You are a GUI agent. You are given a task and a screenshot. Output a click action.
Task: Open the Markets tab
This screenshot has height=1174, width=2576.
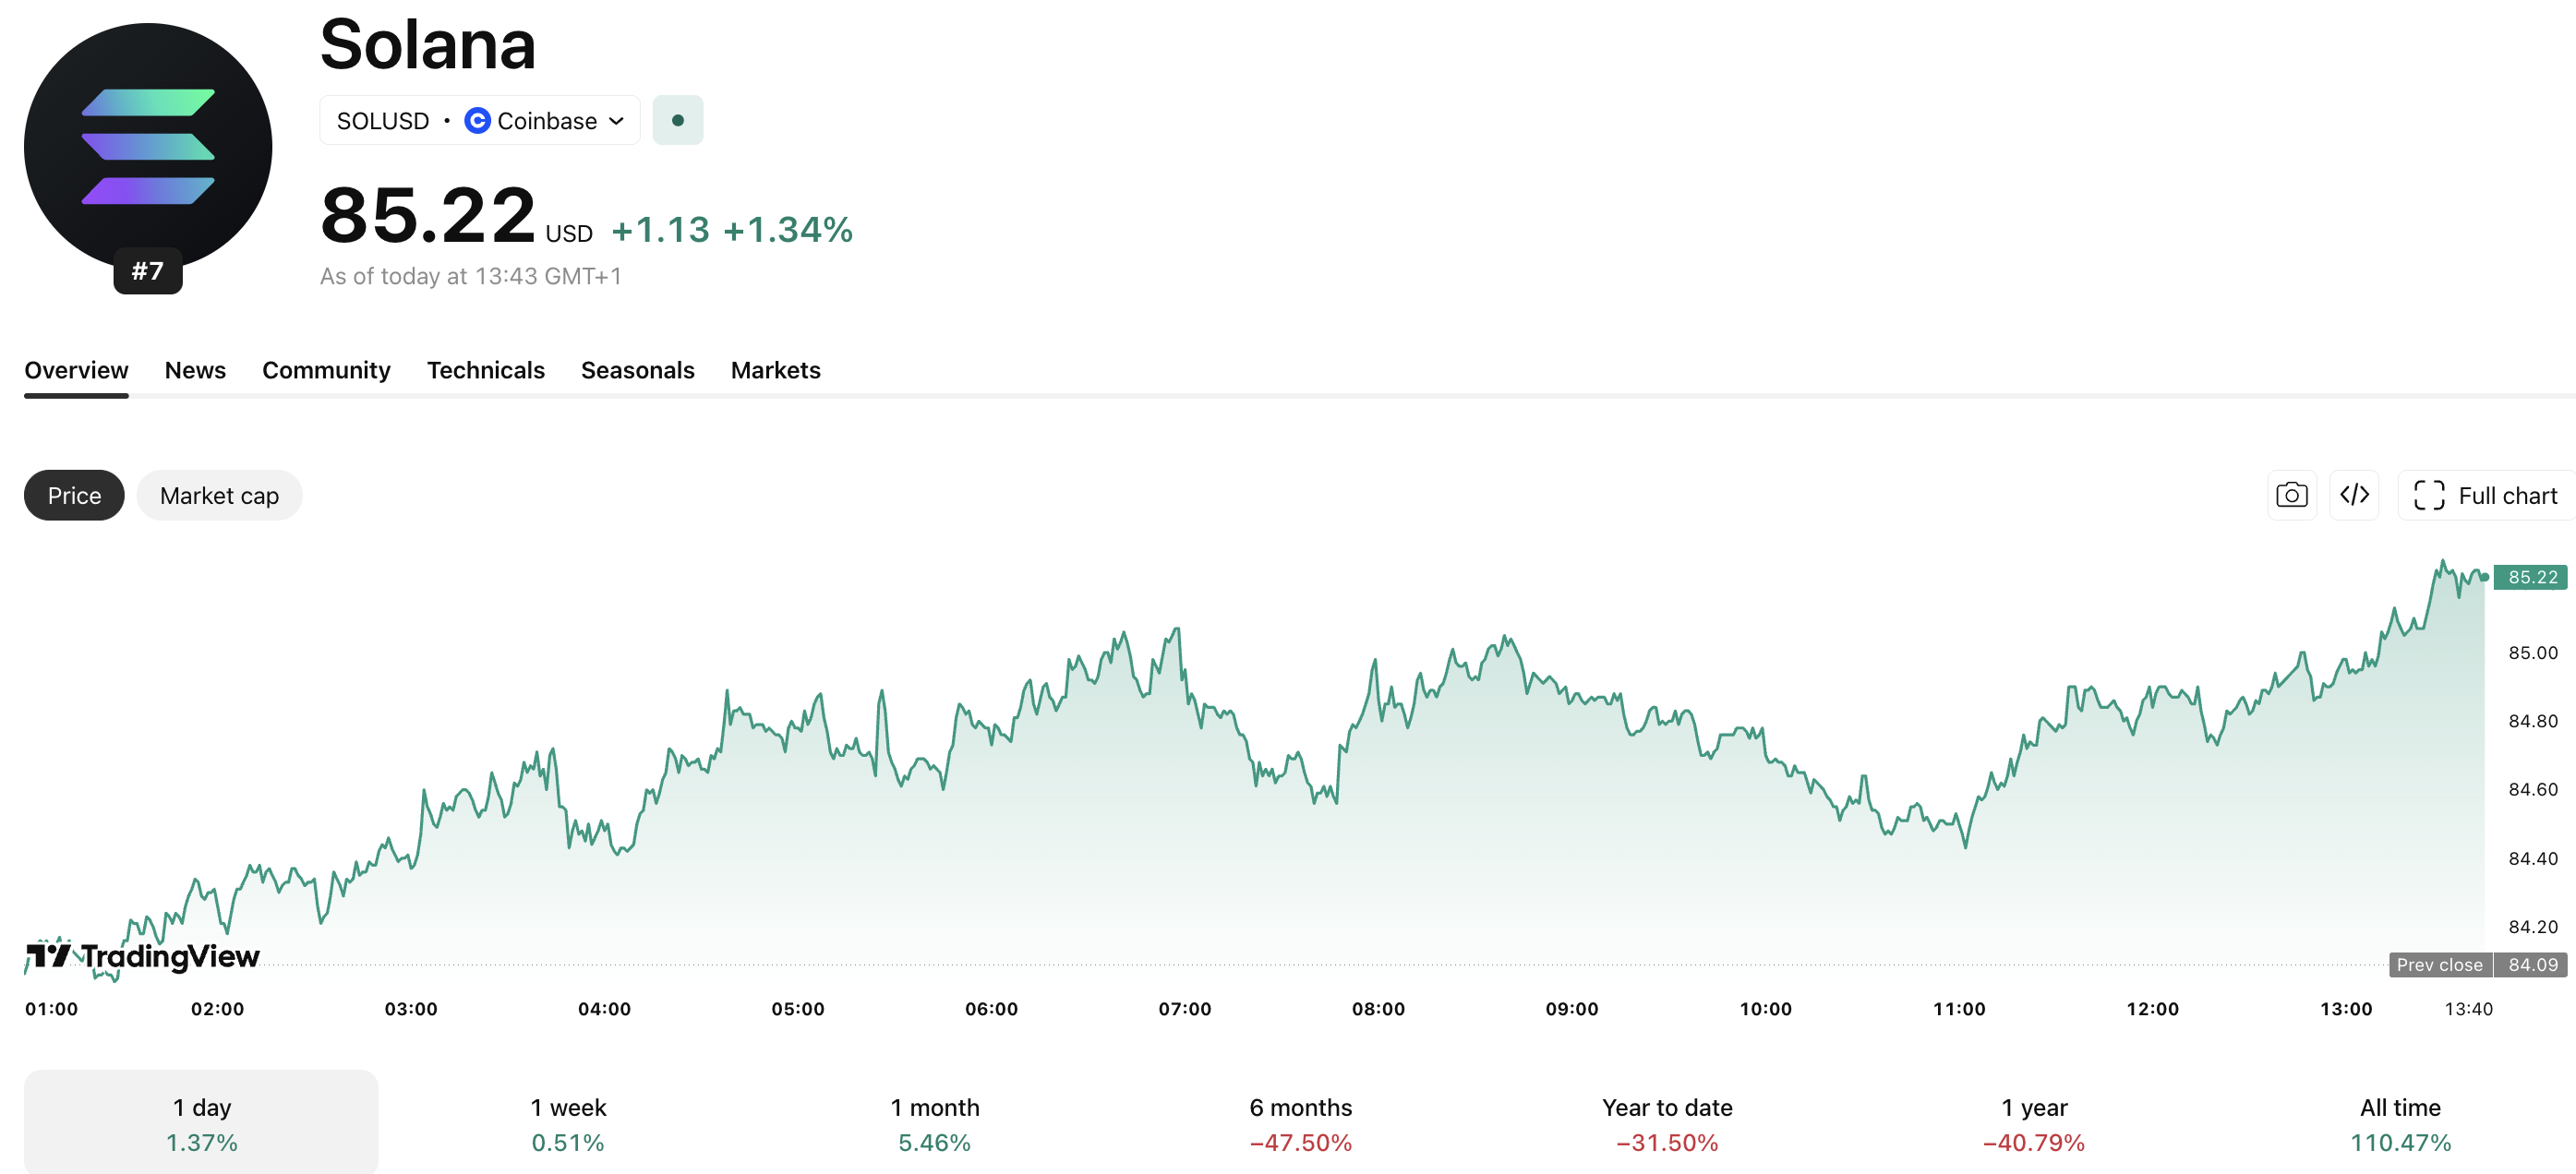(776, 370)
